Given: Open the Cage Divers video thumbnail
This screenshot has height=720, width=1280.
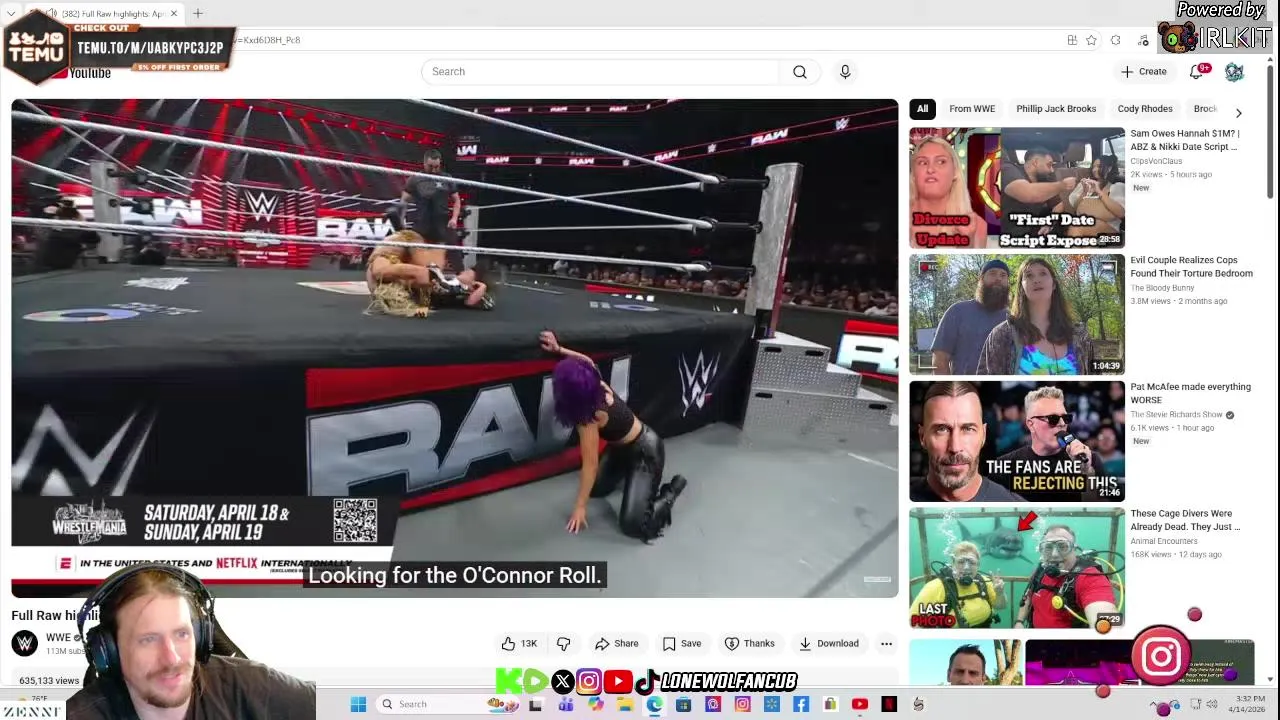Looking at the screenshot, I should [1016, 567].
